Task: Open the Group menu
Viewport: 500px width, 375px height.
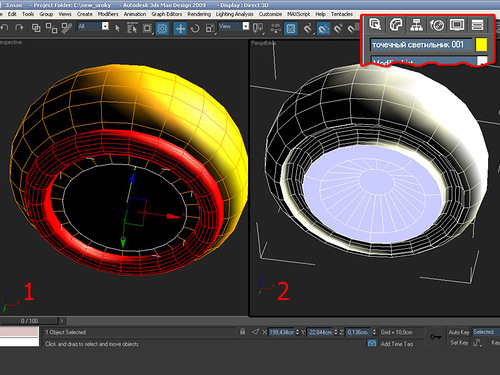Action: coord(46,14)
